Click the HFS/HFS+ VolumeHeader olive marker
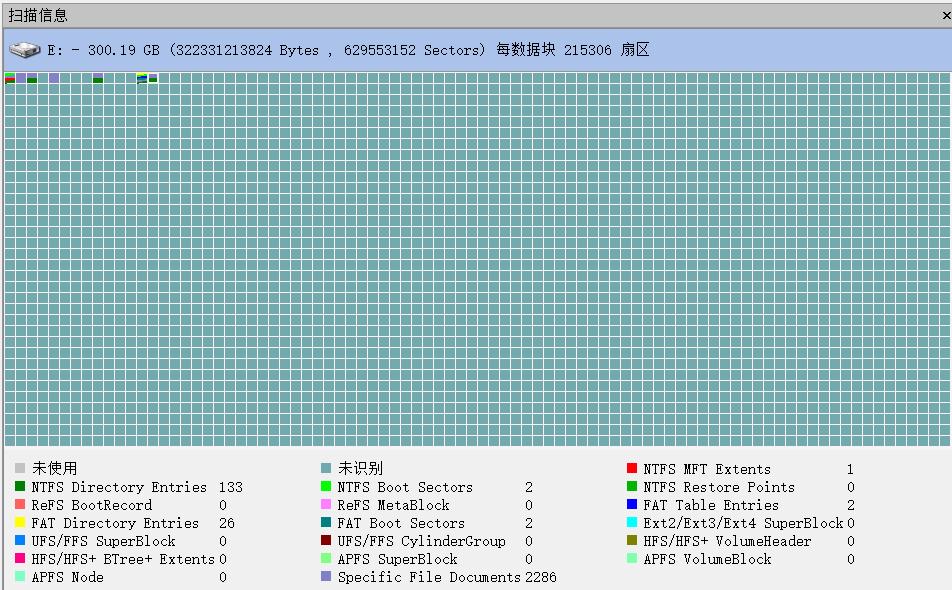The image size is (952, 590). [631, 541]
